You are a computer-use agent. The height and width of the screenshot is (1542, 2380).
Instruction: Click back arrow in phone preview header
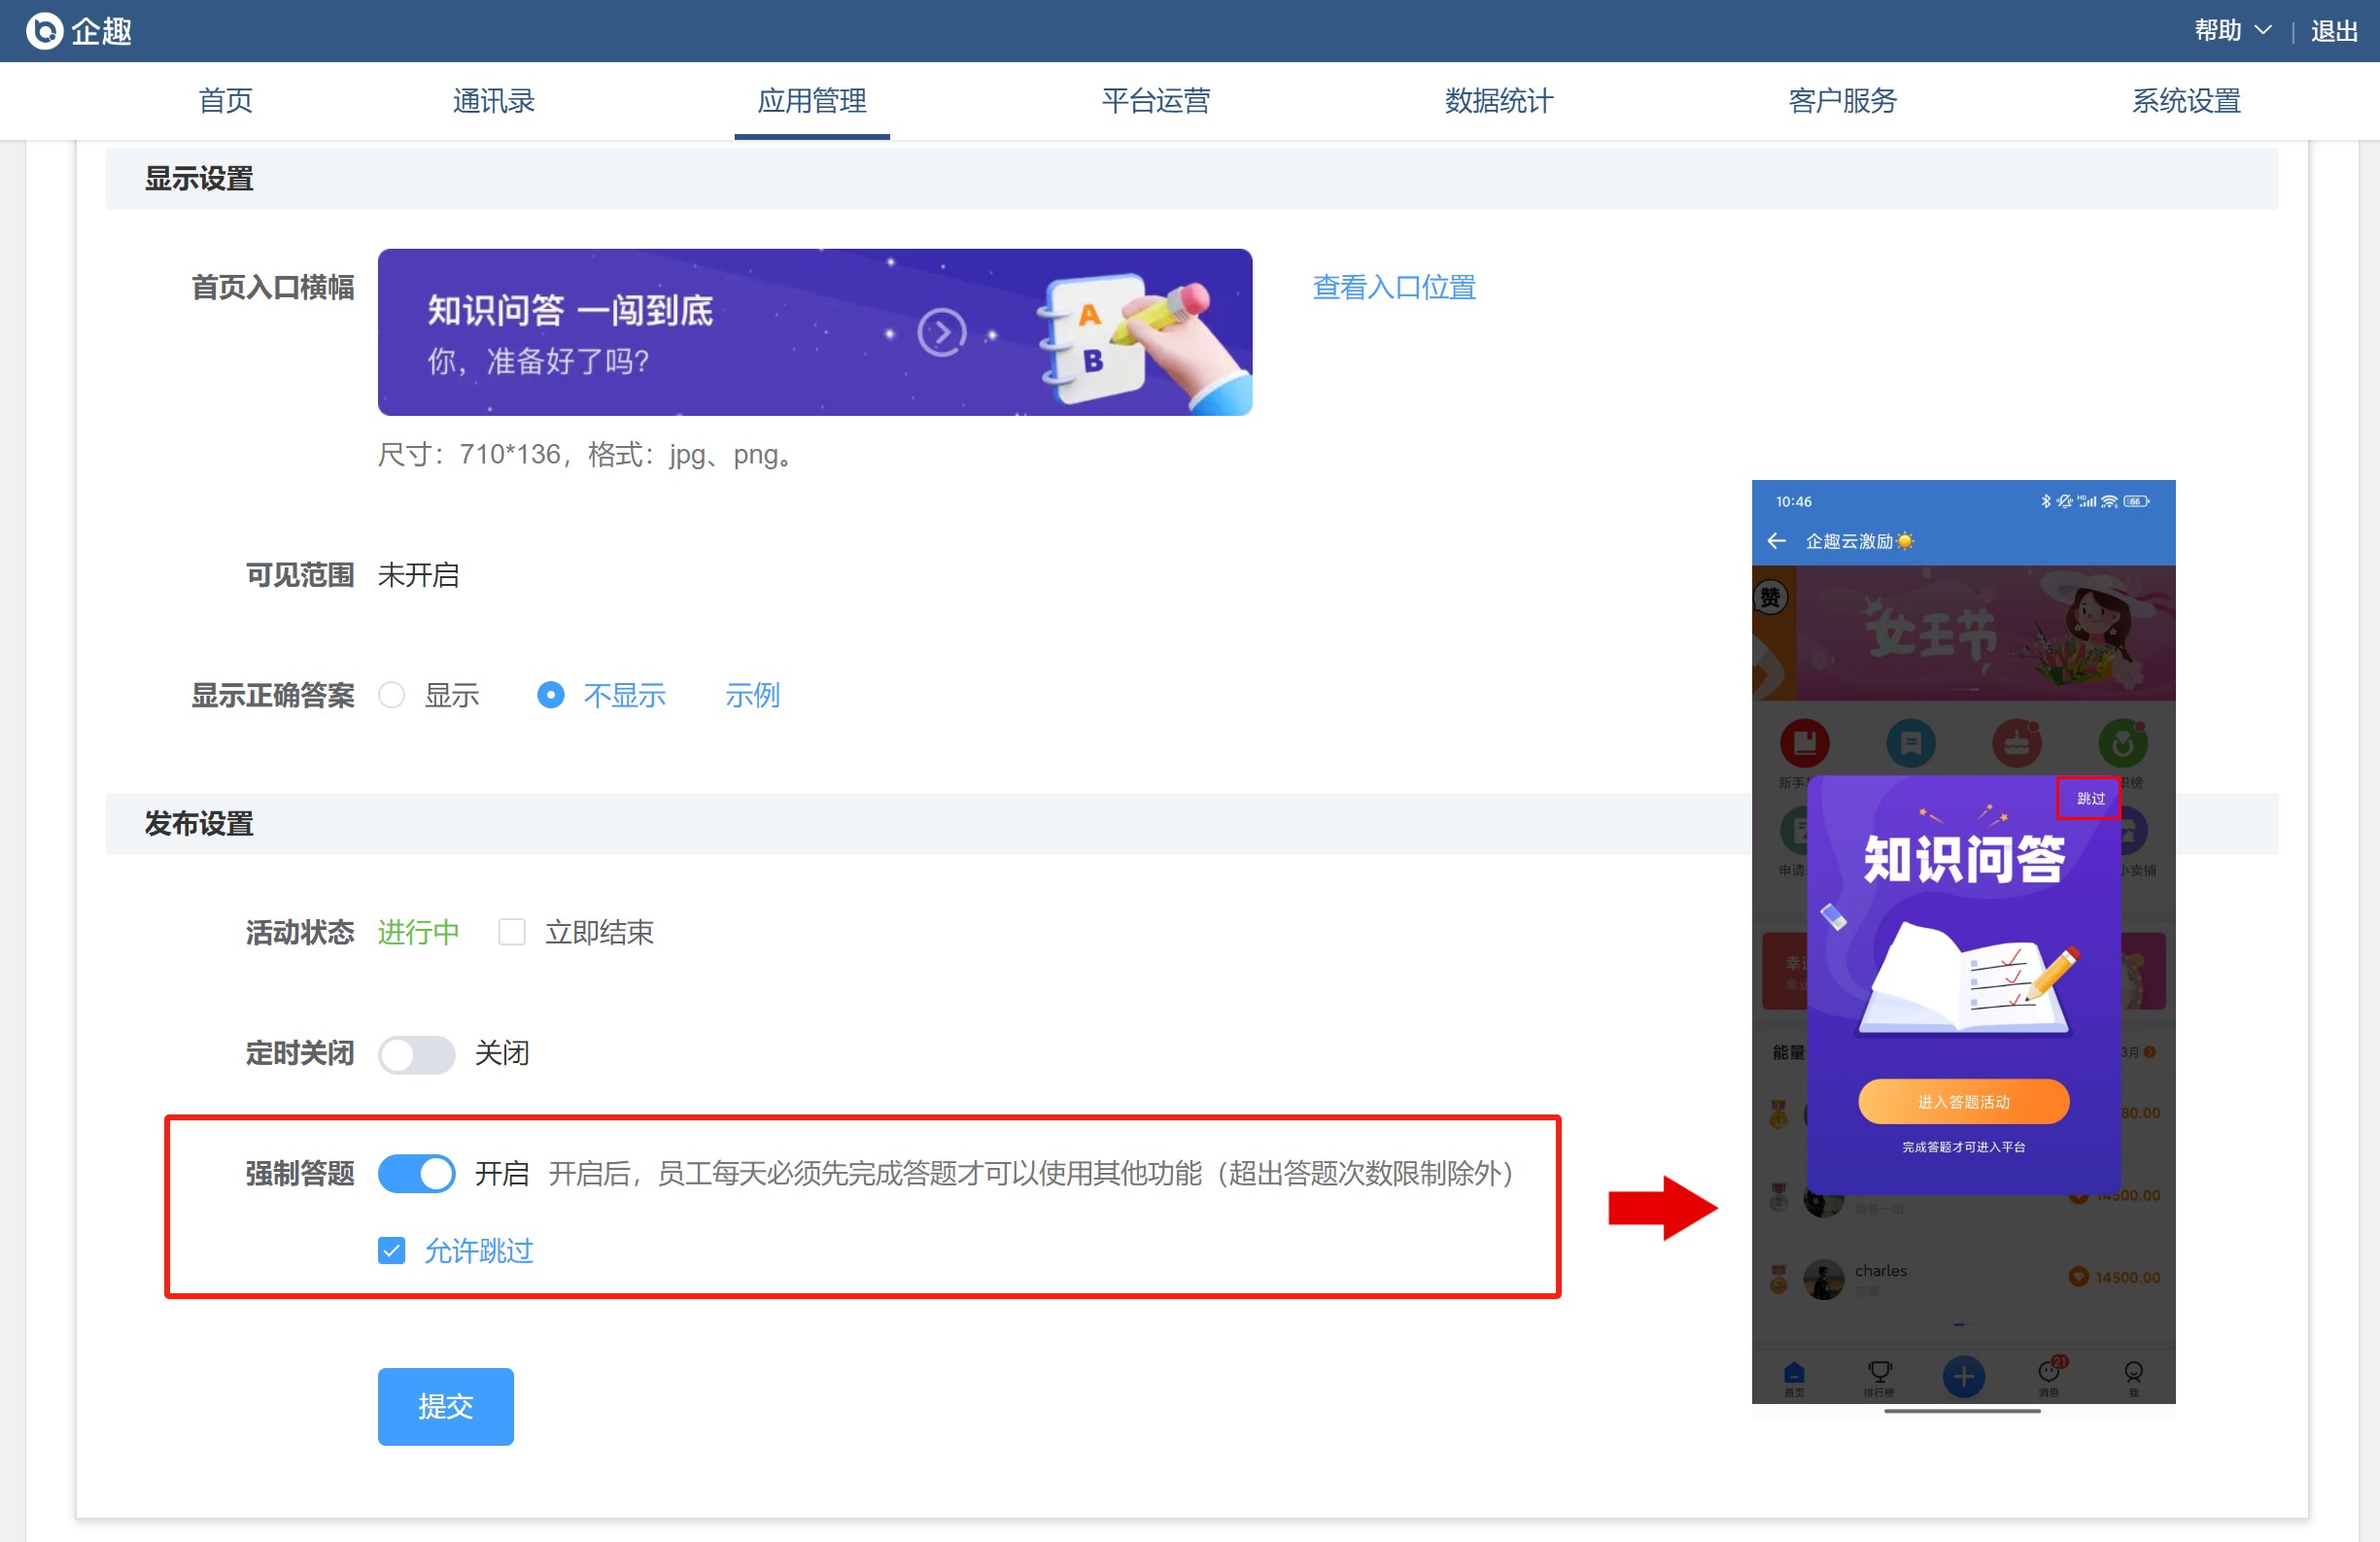1776,541
